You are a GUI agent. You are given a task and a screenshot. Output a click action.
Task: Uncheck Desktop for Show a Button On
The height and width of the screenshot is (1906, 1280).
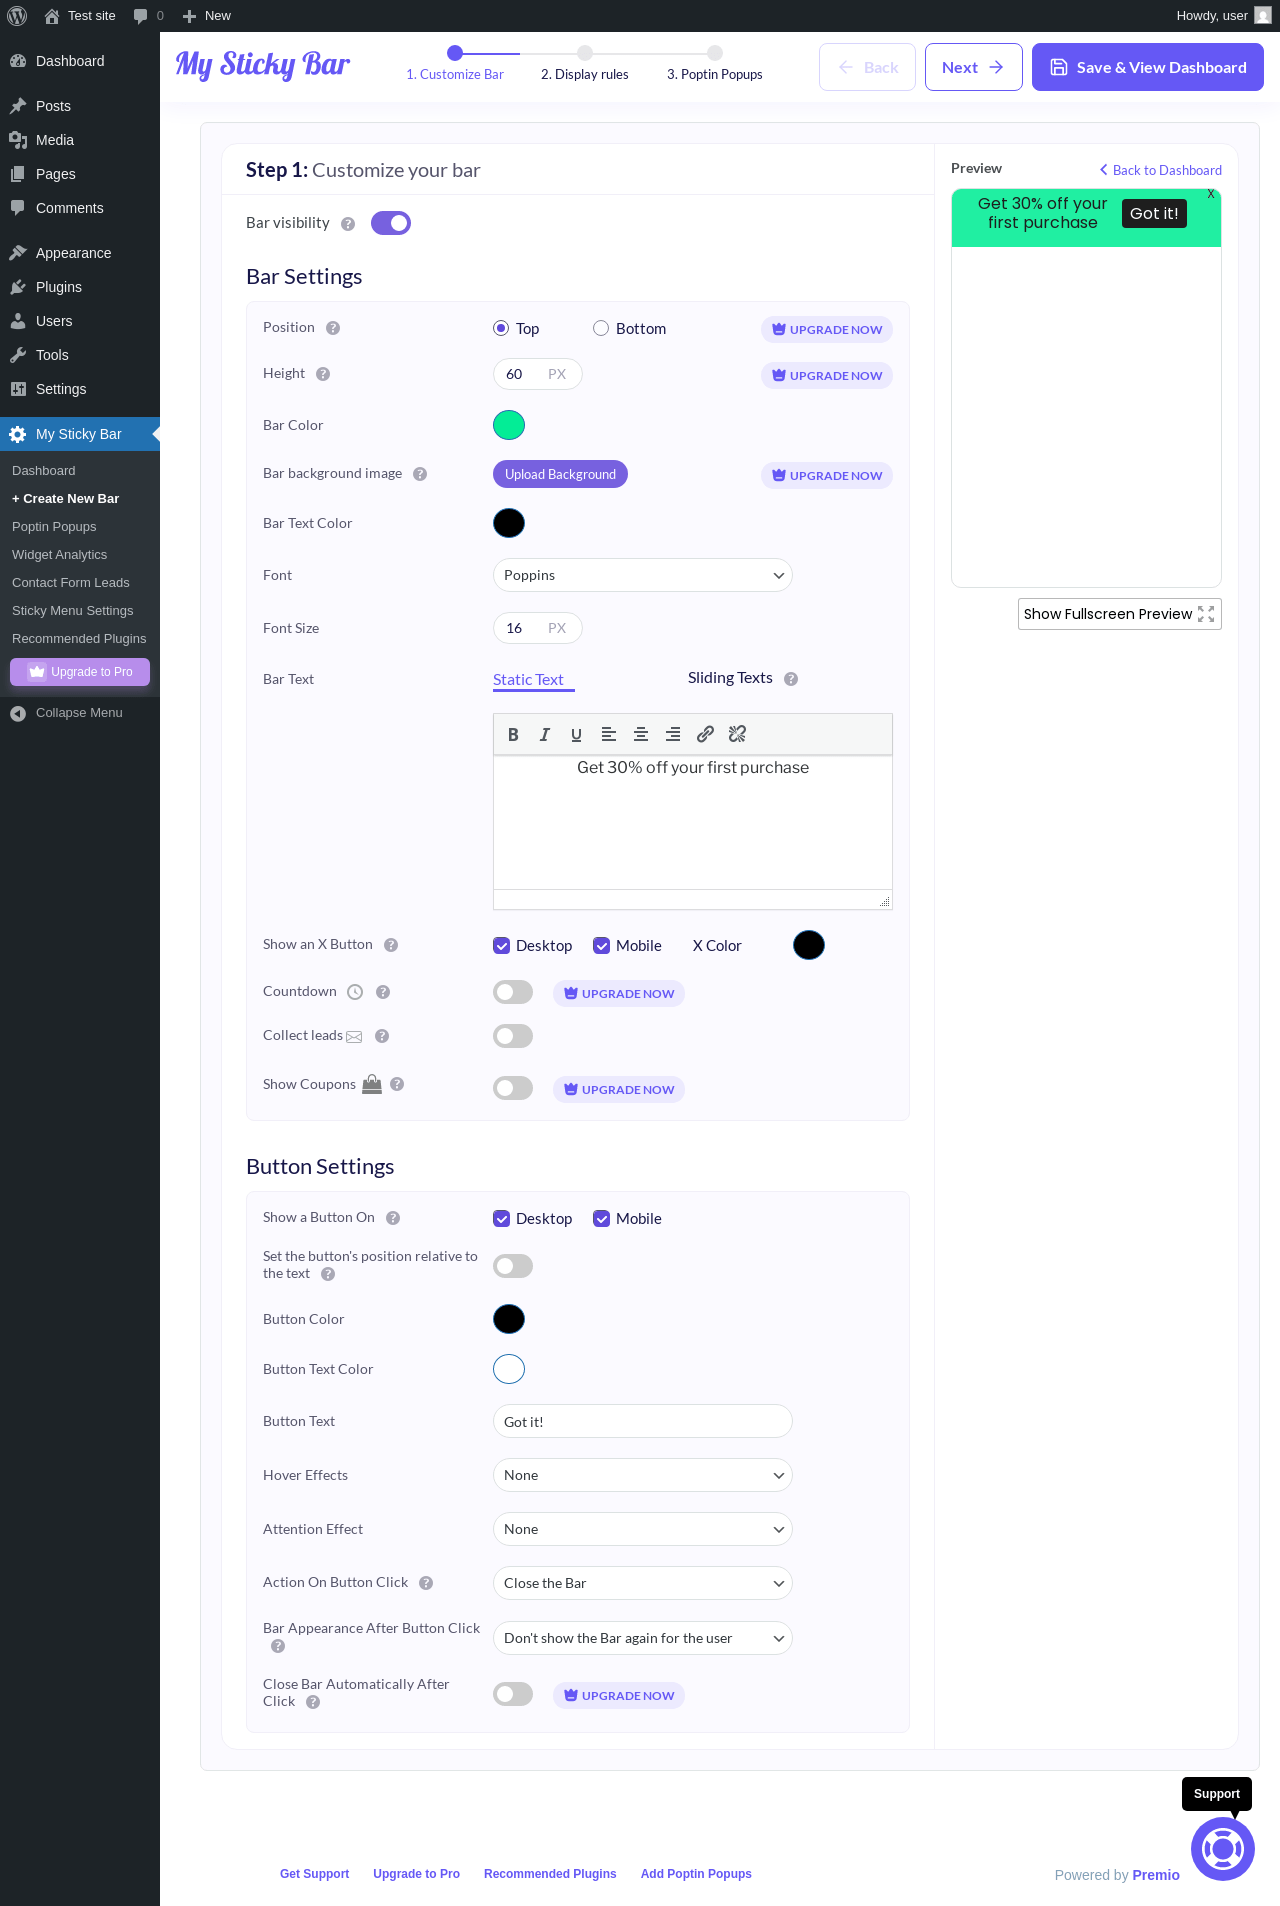point(502,1219)
